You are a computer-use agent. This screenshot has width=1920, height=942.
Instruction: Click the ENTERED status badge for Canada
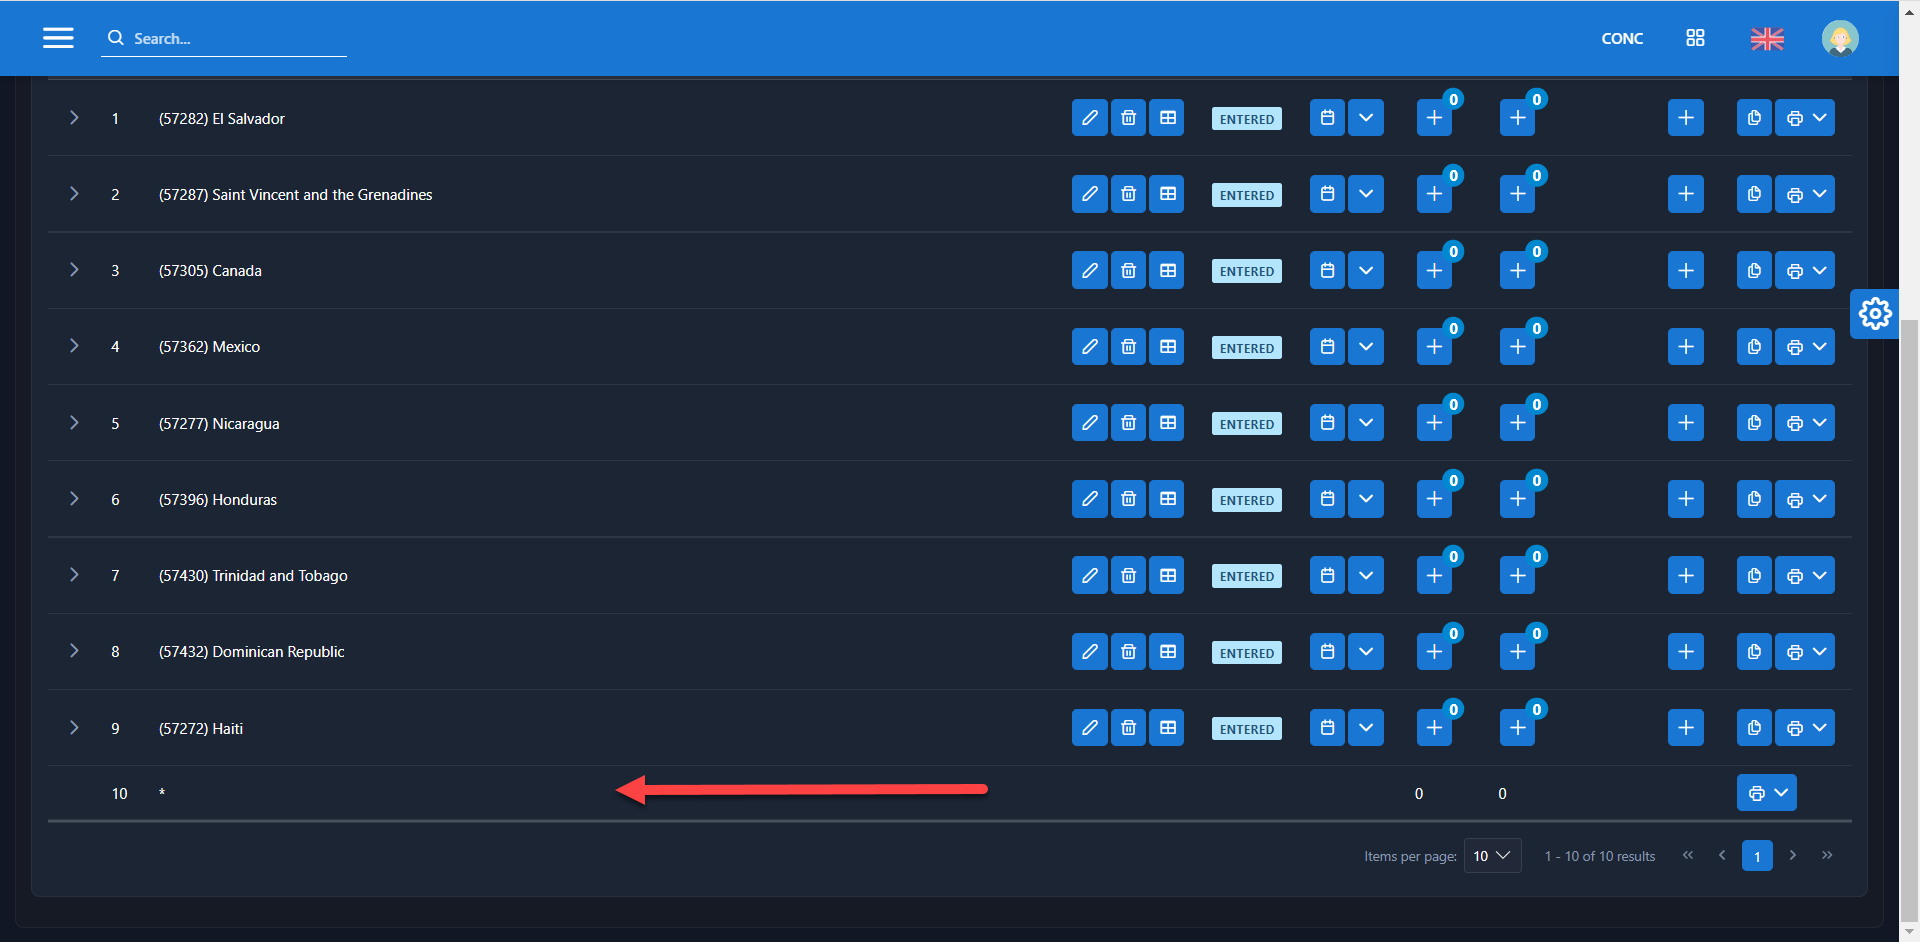tap(1246, 271)
